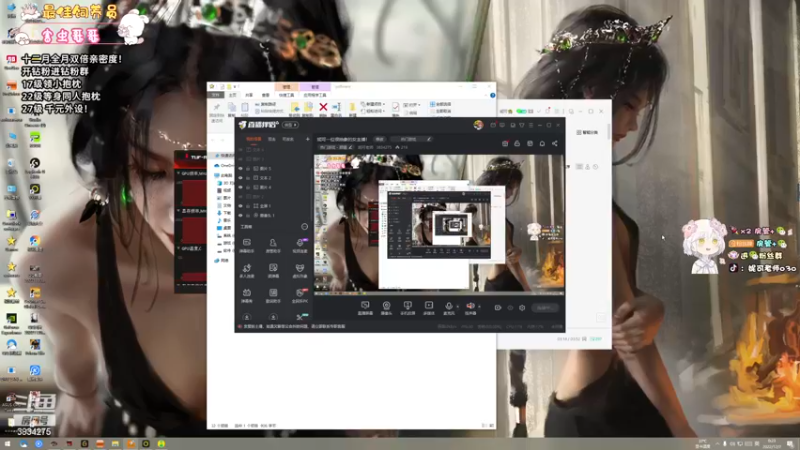Image resolution: width=800 pixels, height=450 pixels.
Task: Click the share icon above the preview
Action: 555,143
